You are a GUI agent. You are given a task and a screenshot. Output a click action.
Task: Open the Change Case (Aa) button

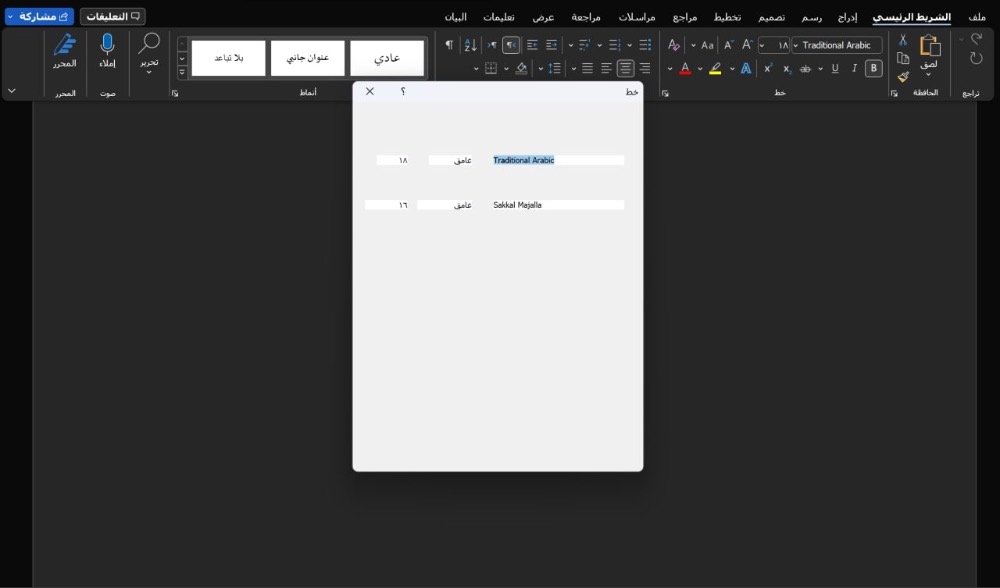tap(707, 45)
